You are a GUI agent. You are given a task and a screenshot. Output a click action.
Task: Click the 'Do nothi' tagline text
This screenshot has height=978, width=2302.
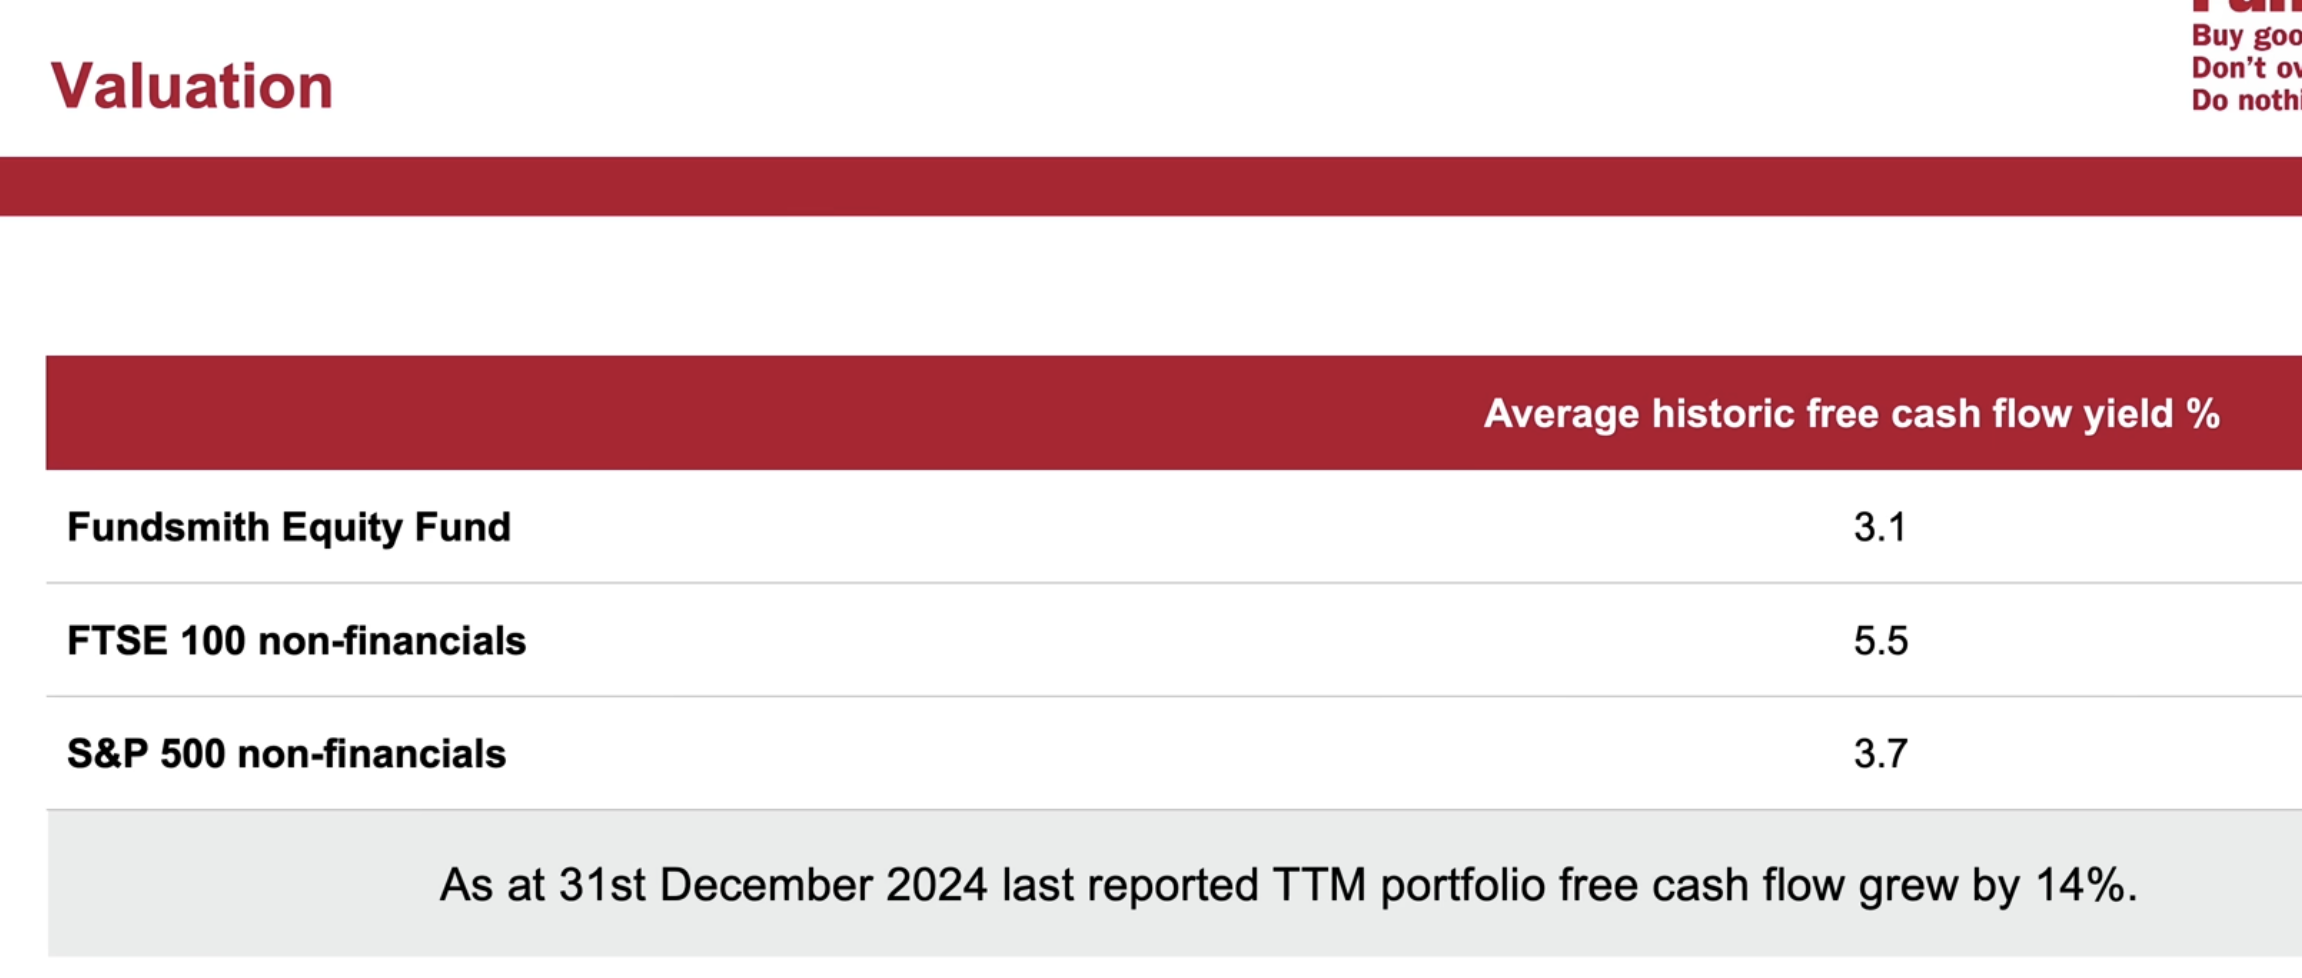coord(2245,100)
